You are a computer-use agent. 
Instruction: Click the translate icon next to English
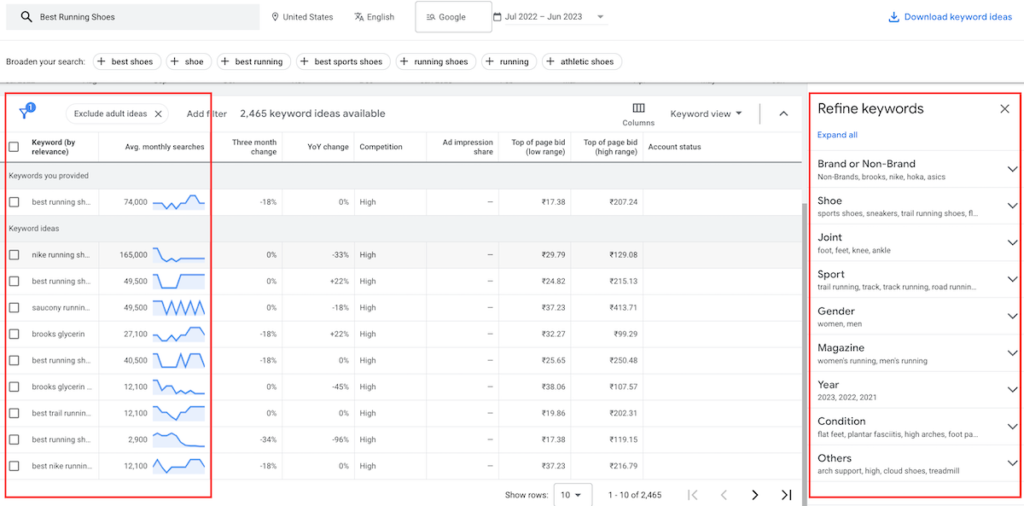[359, 17]
